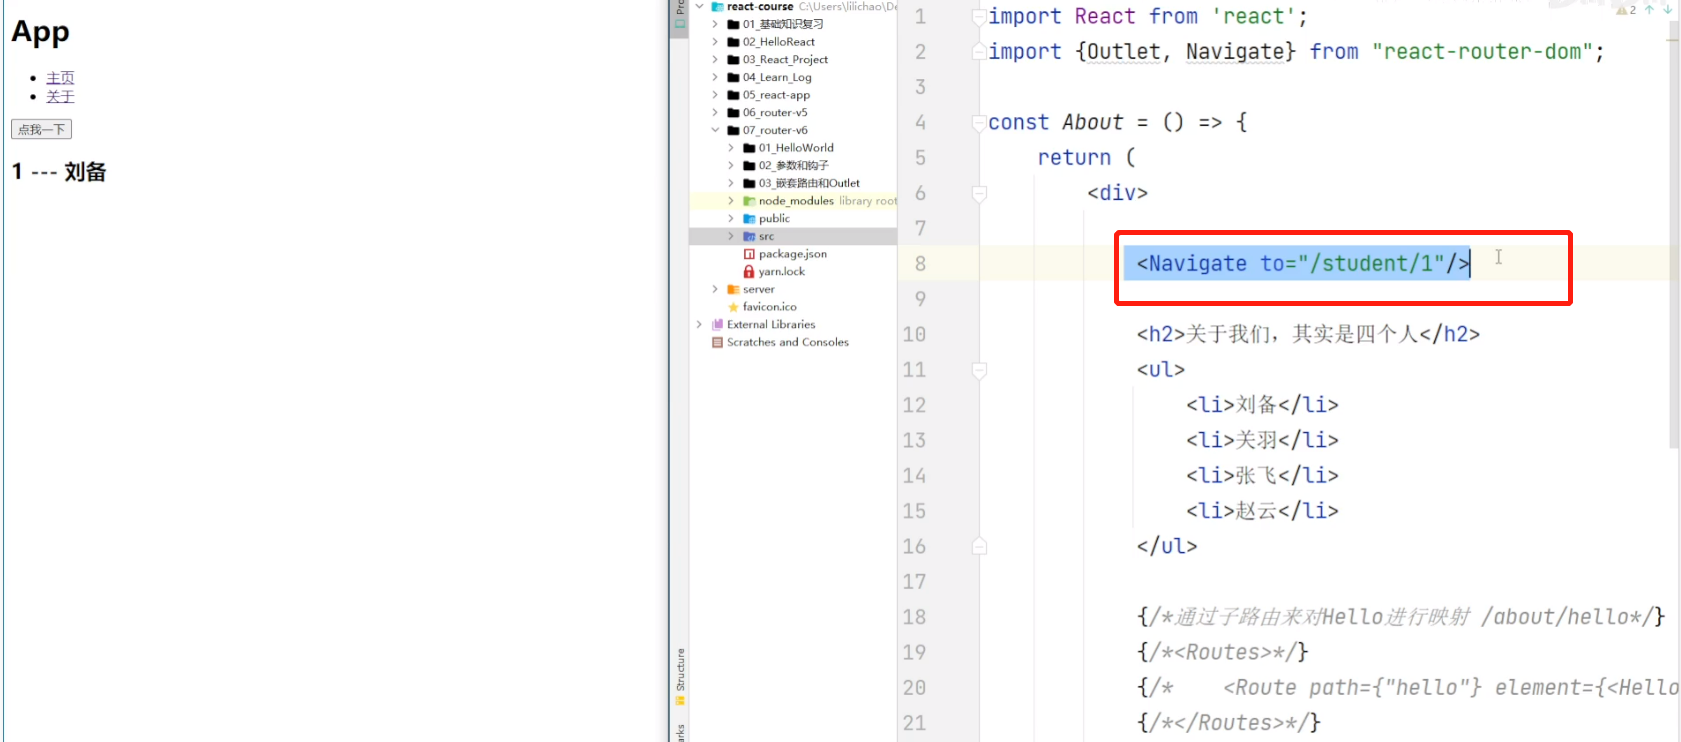
Task: Click the Scratches and Consoles icon
Action: pos(717,342)
